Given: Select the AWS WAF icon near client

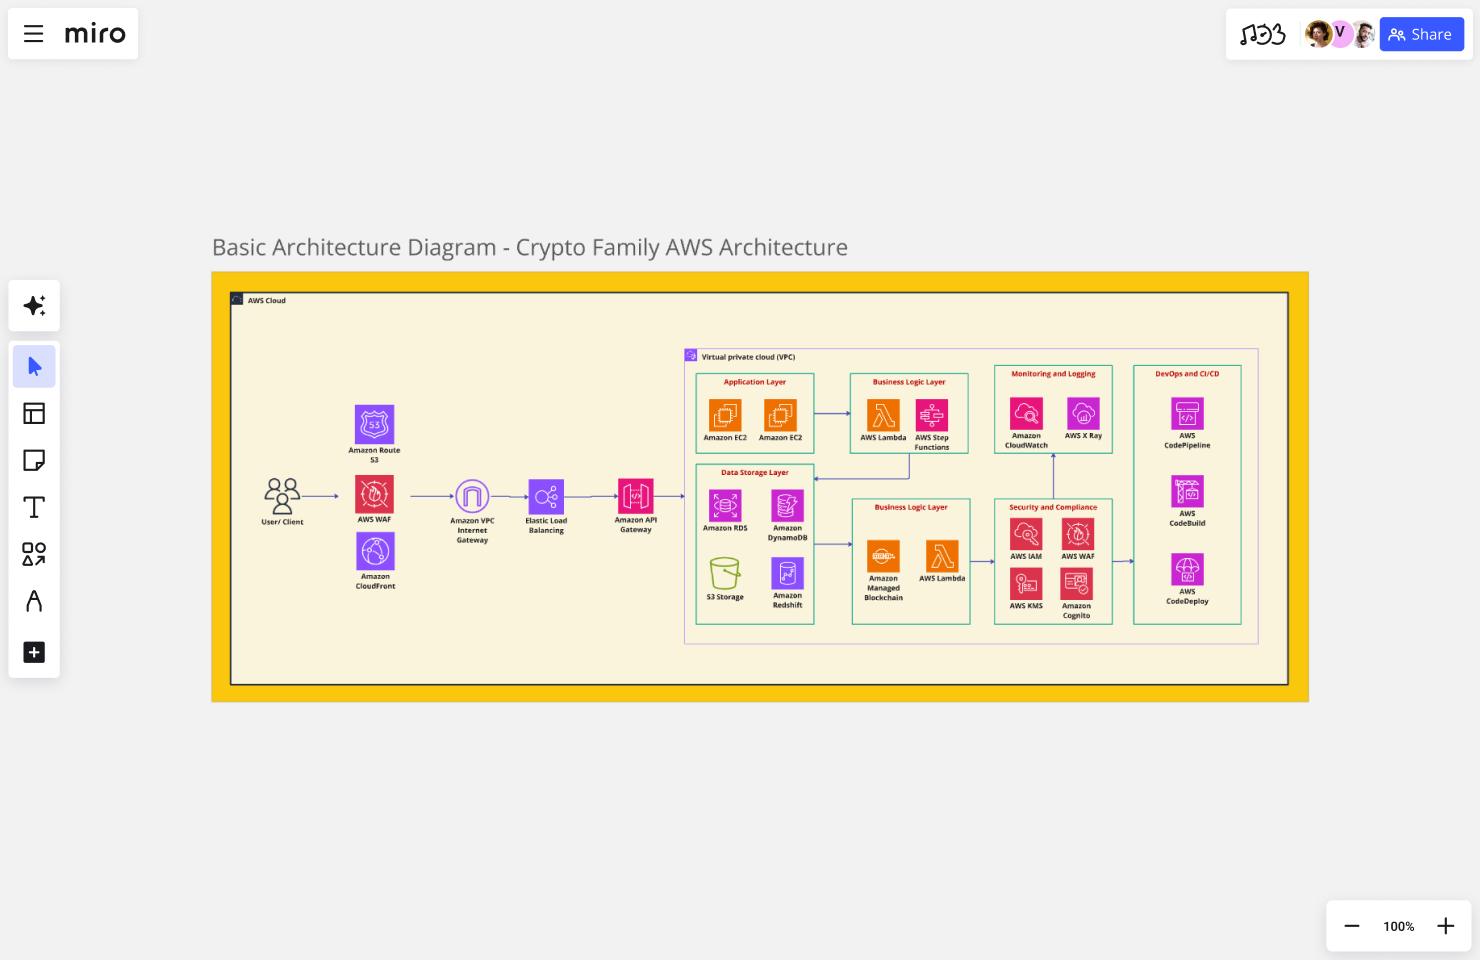Looking at the screenshot, I should click(375, 494).
